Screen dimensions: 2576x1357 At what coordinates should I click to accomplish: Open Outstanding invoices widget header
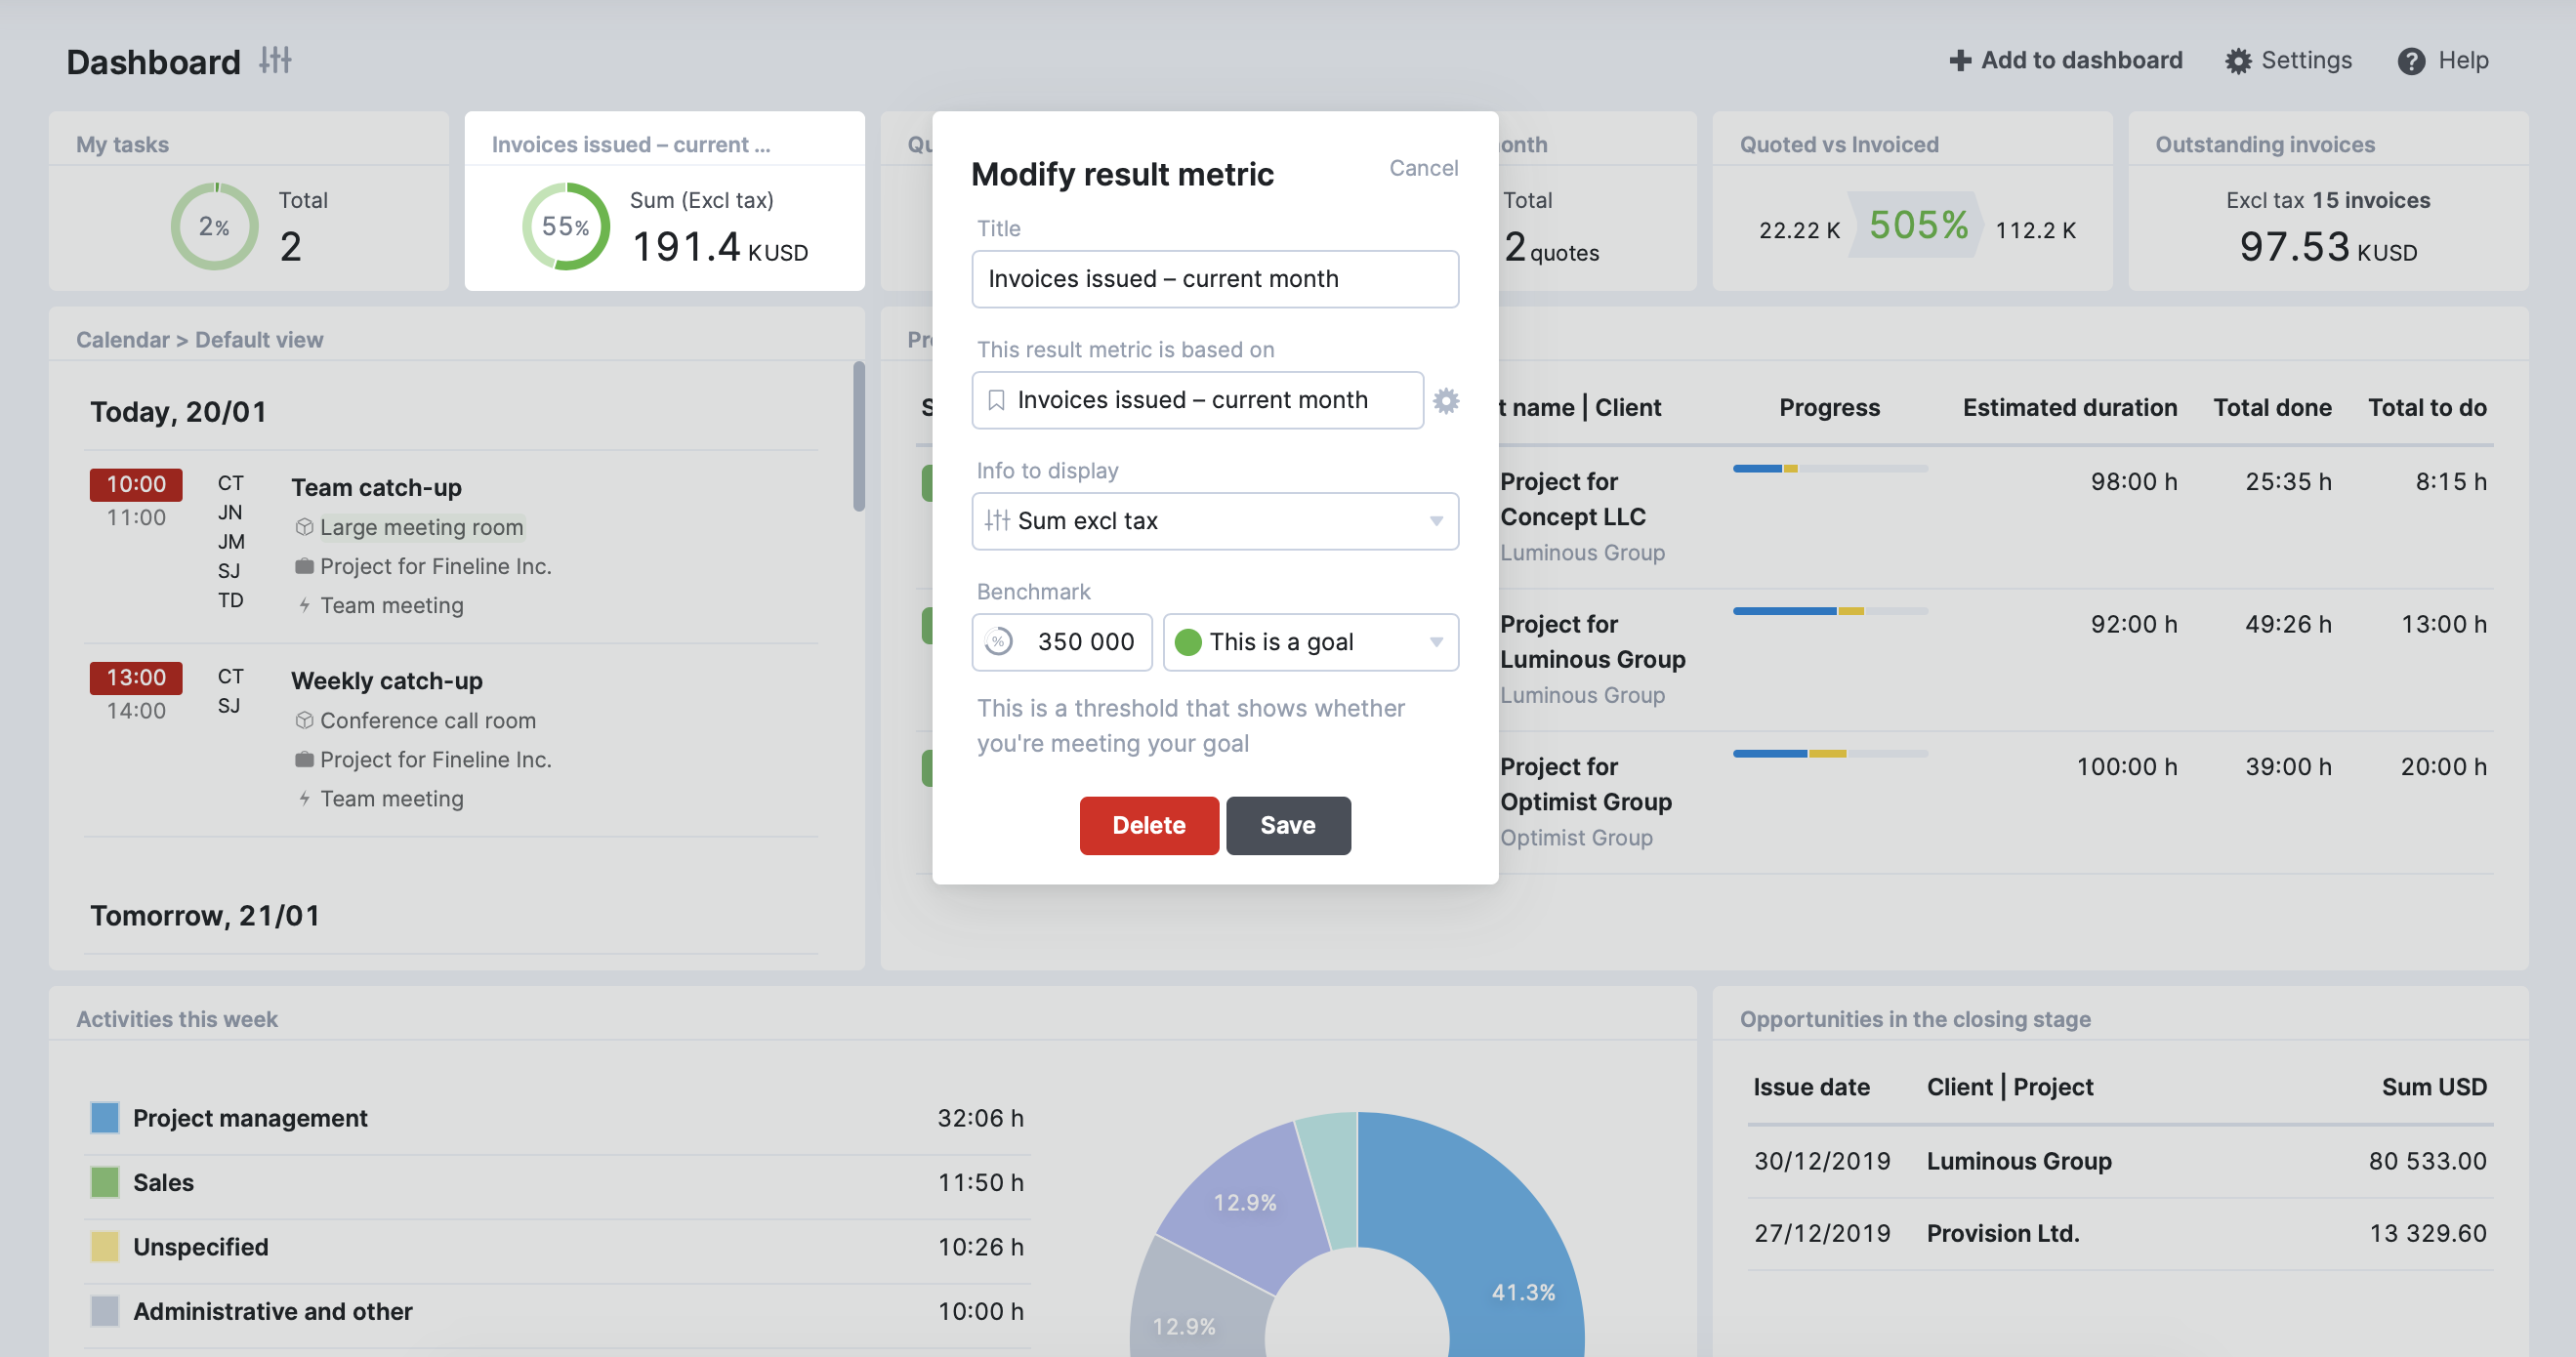coord(2265,145)
